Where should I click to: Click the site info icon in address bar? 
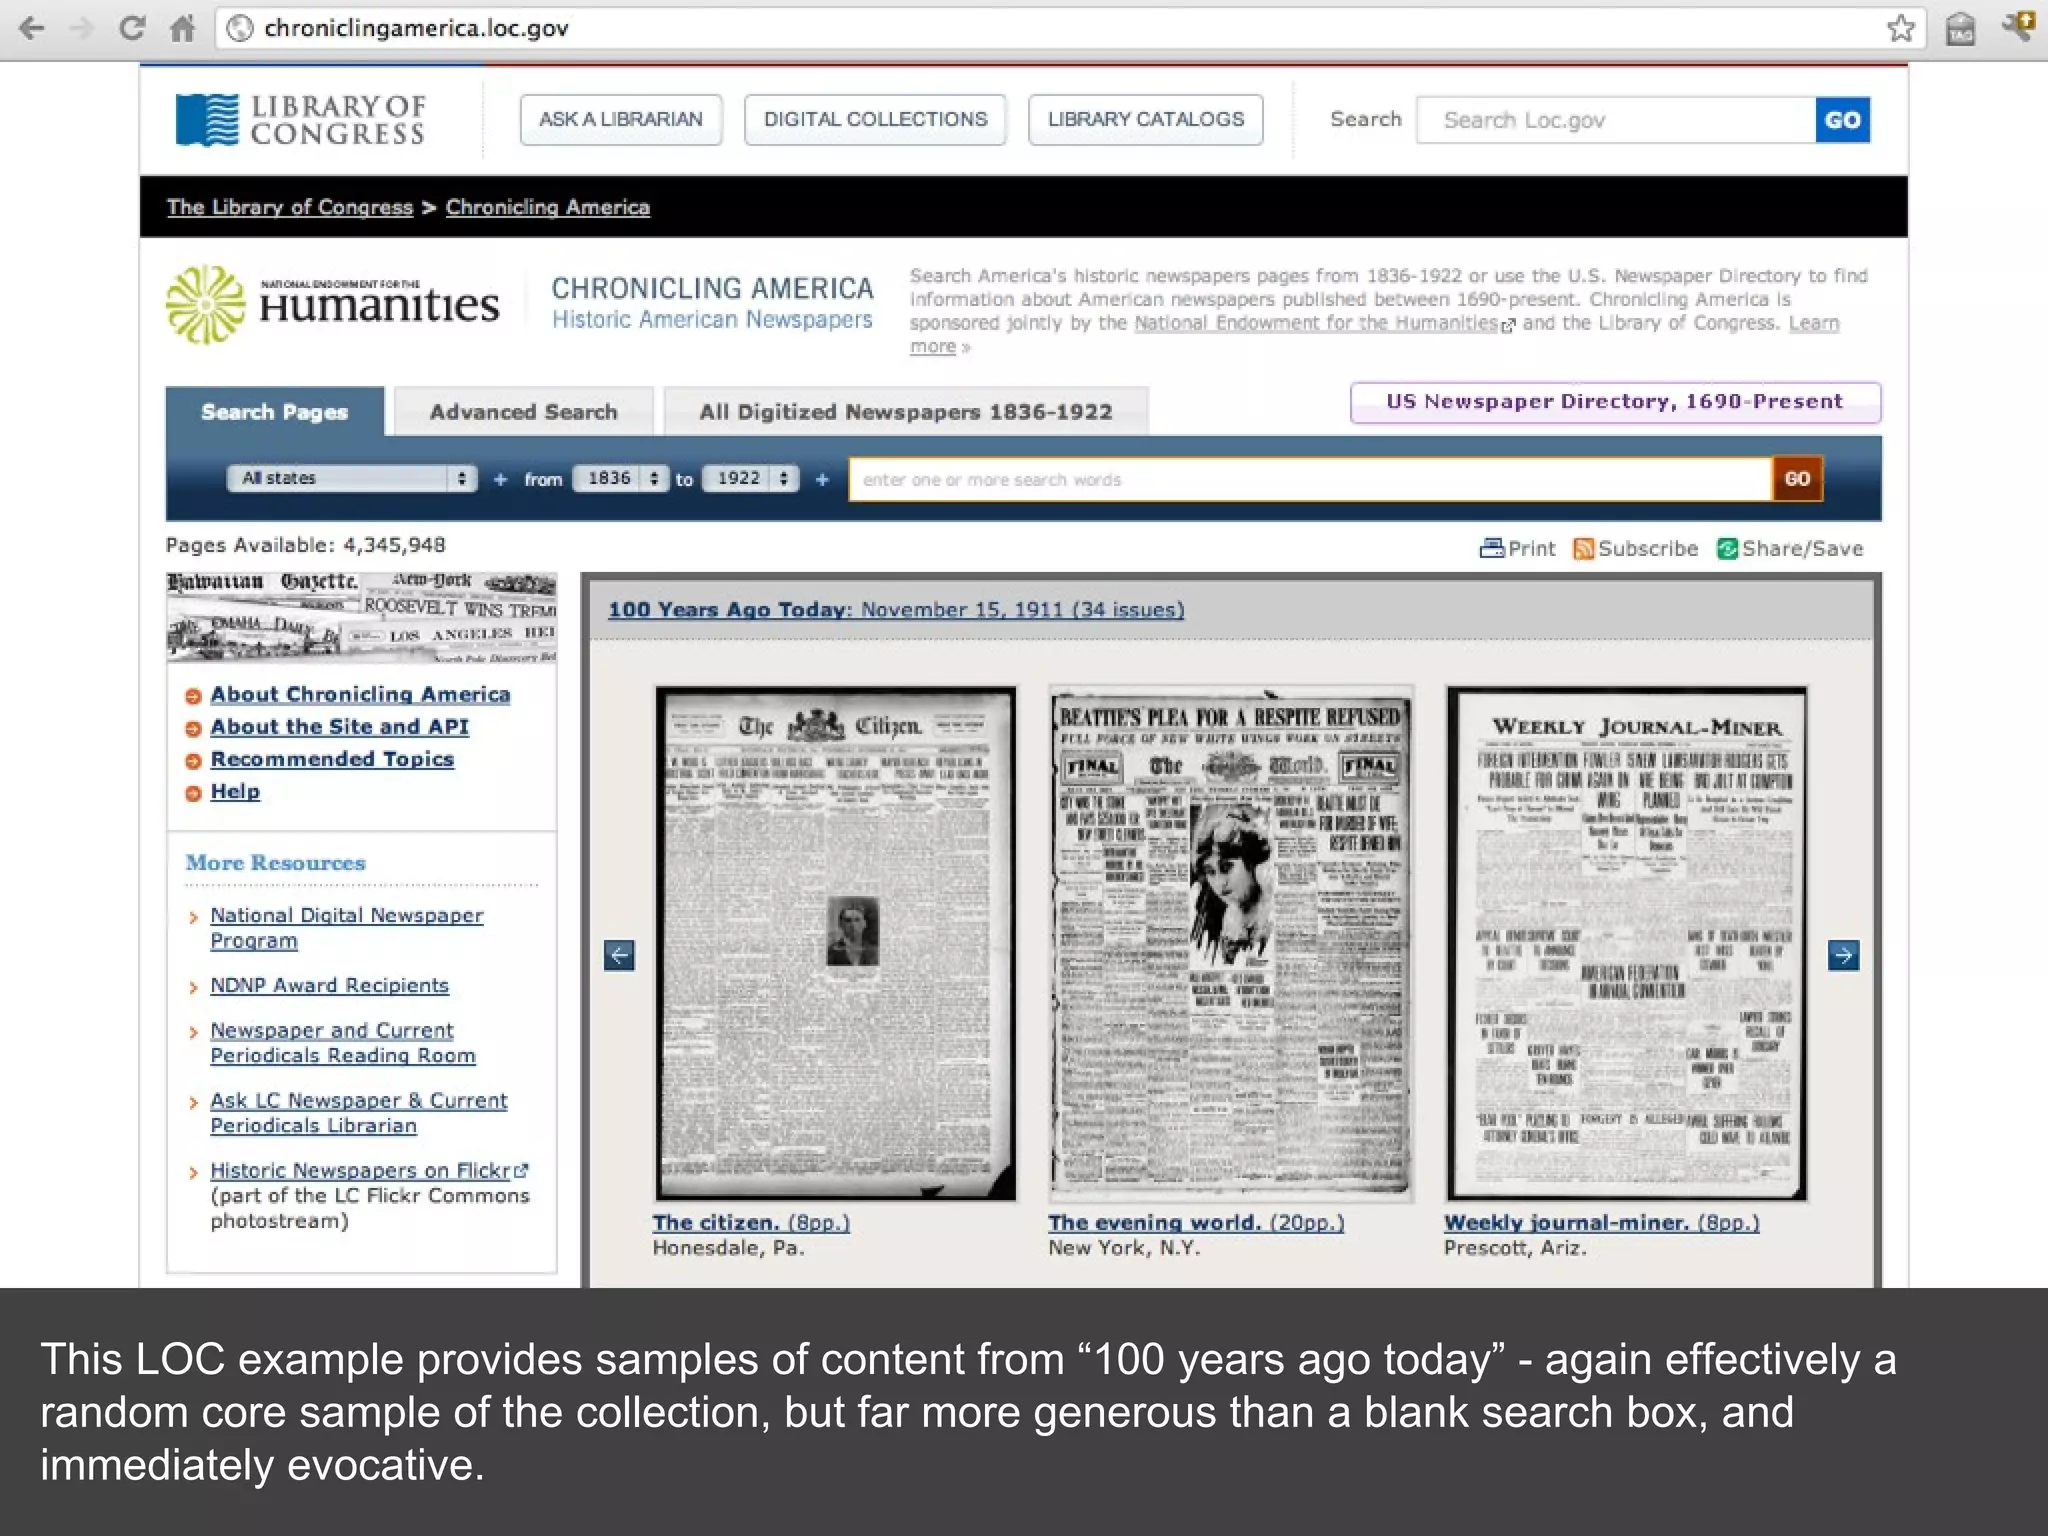(239, 28)
